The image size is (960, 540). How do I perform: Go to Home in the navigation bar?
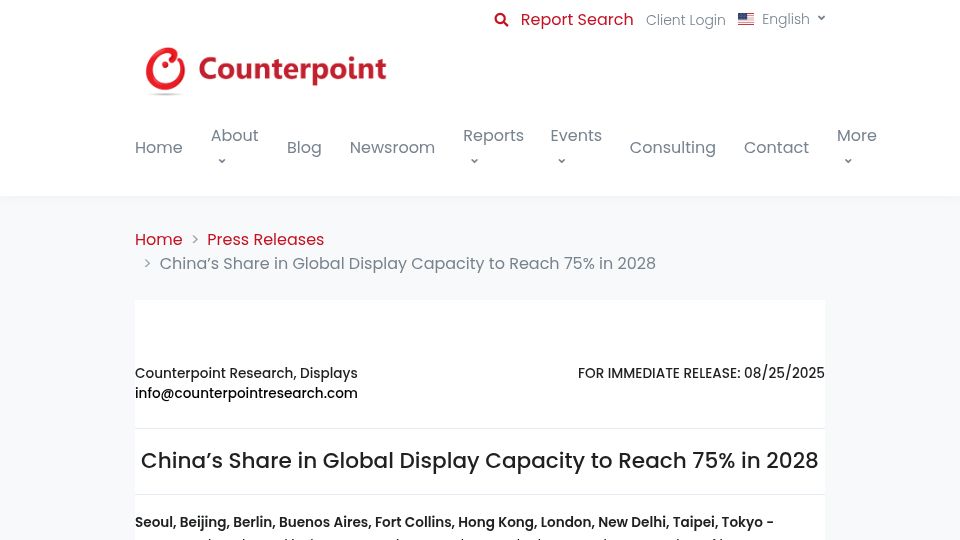[x=159, y=148]
